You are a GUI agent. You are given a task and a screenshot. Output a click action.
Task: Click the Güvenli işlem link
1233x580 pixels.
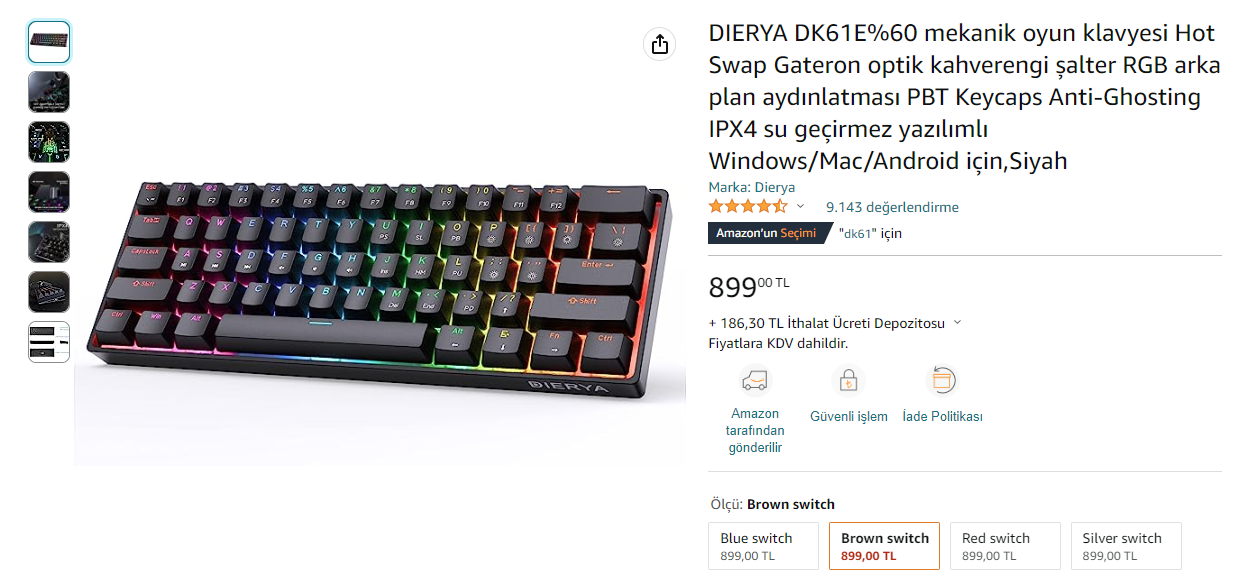pyautogui.click(x=849, y=417)
